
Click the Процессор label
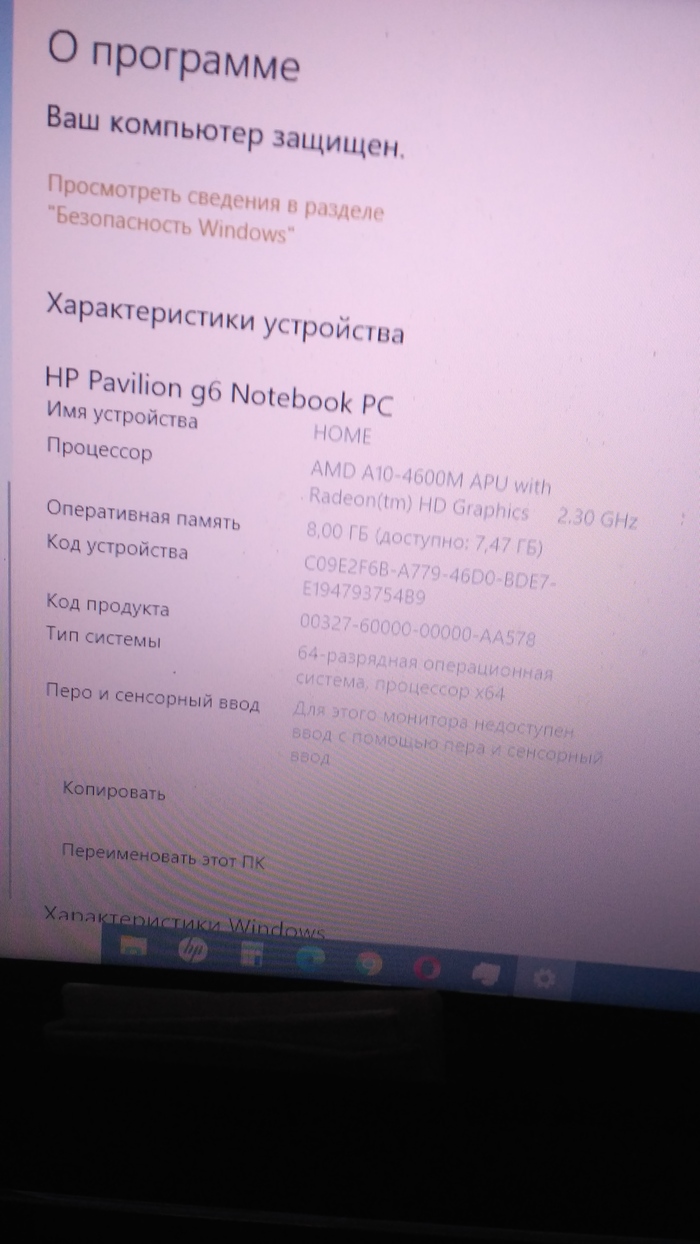point(99,450)
